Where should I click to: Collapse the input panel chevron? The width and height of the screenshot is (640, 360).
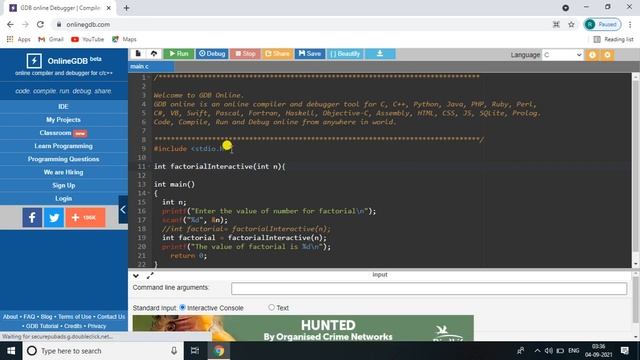(136, 276)
